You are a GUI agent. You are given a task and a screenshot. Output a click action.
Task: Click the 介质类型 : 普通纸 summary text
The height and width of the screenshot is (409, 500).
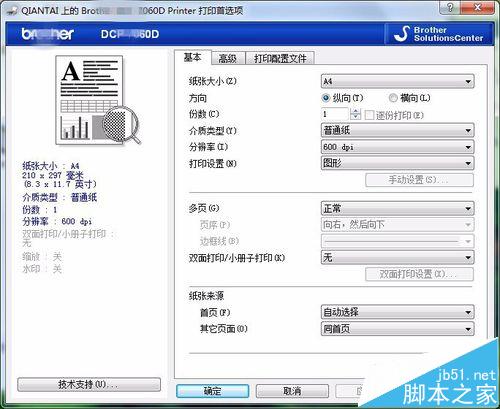click(59, 197)
